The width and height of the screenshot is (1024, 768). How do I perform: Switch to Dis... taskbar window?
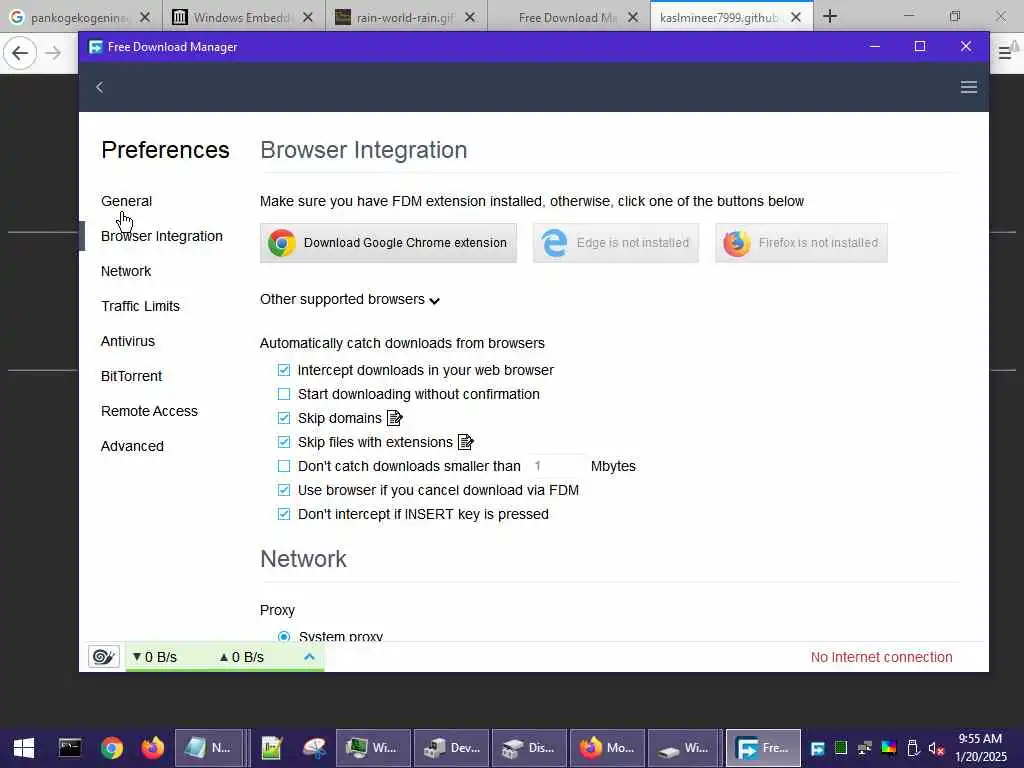(529, 748)
